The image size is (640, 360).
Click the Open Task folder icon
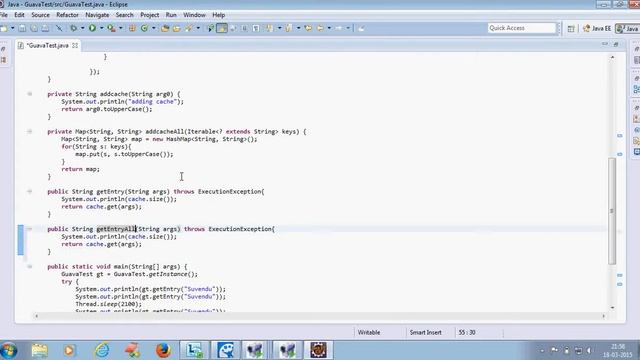pyautogui.click(x=176, y=28)
